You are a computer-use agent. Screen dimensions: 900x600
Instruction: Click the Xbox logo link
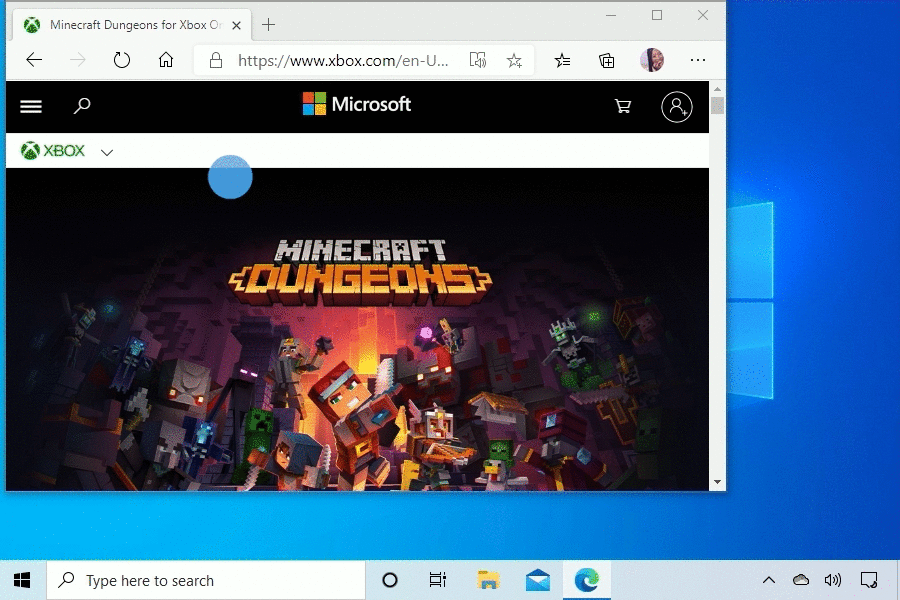(x=54, y=151)
